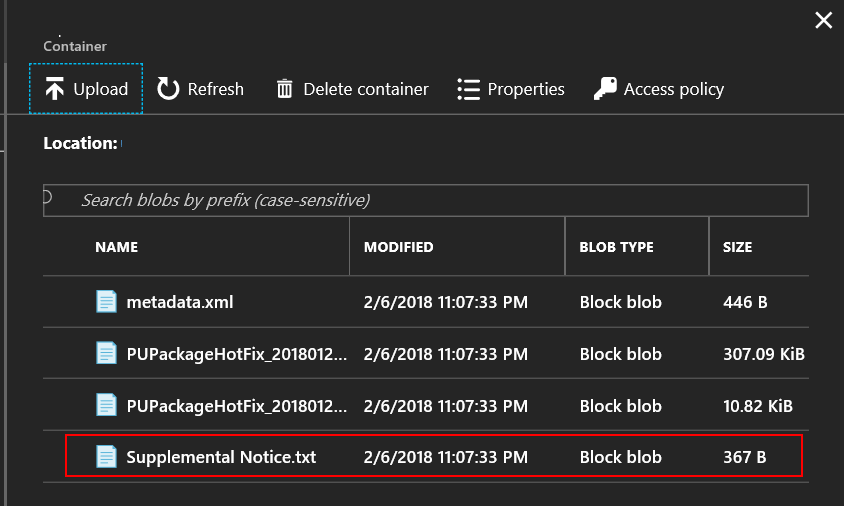Click the file icon of the 10.82 KiB blob
Screen dimensions: 844x506
(x=106, y=405)
